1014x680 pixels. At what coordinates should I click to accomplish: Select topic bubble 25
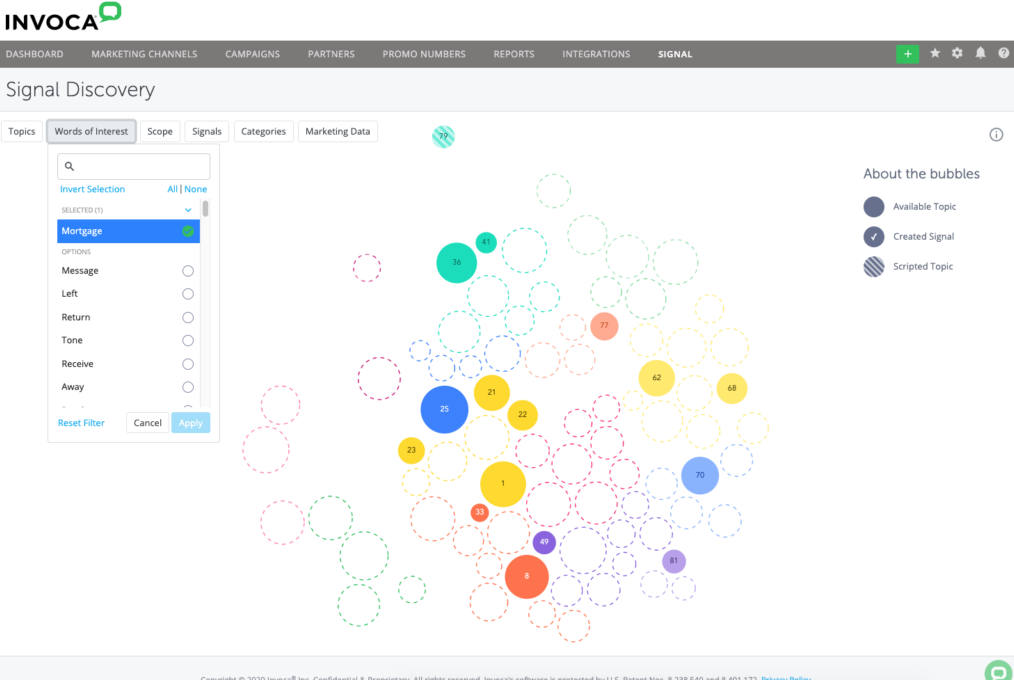point(444,409)
